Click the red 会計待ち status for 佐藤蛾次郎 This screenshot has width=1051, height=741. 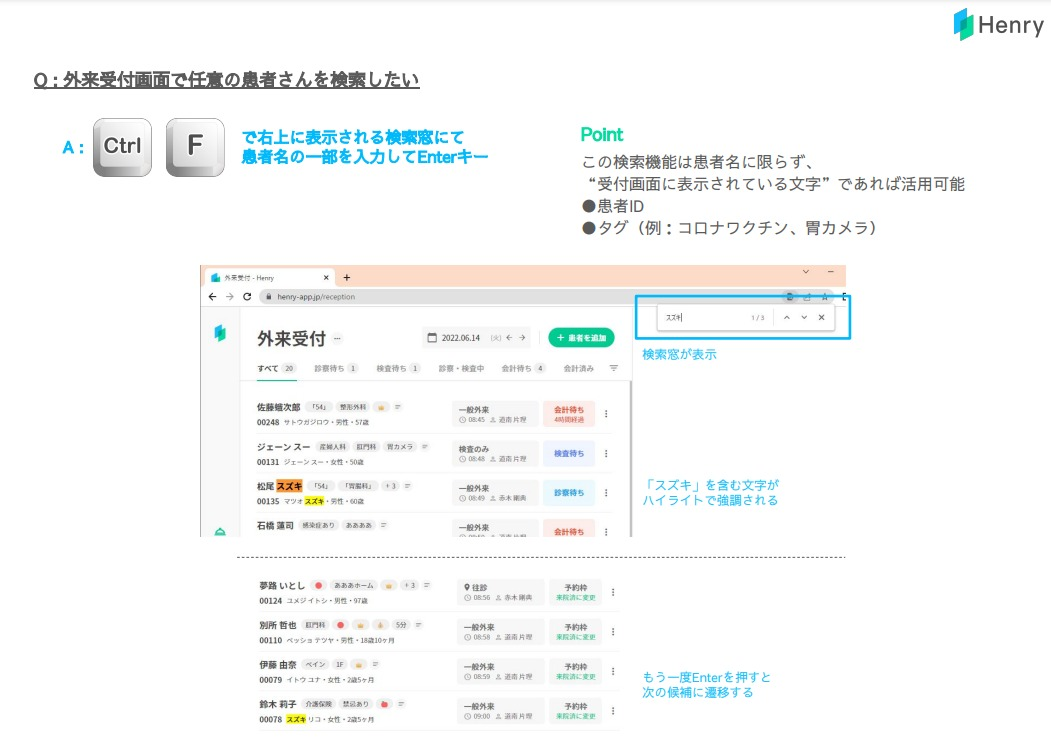tap(568, 414)
